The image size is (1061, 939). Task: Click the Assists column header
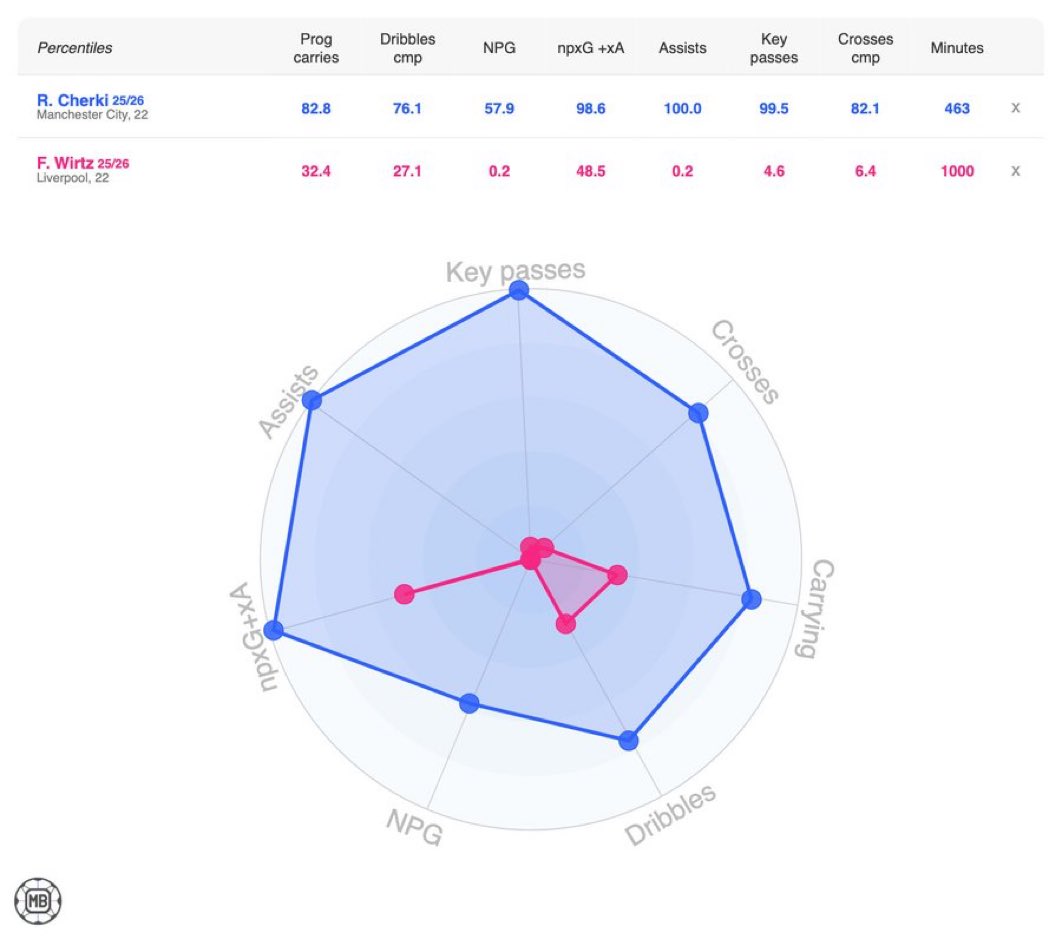click(x=682, y=48)
